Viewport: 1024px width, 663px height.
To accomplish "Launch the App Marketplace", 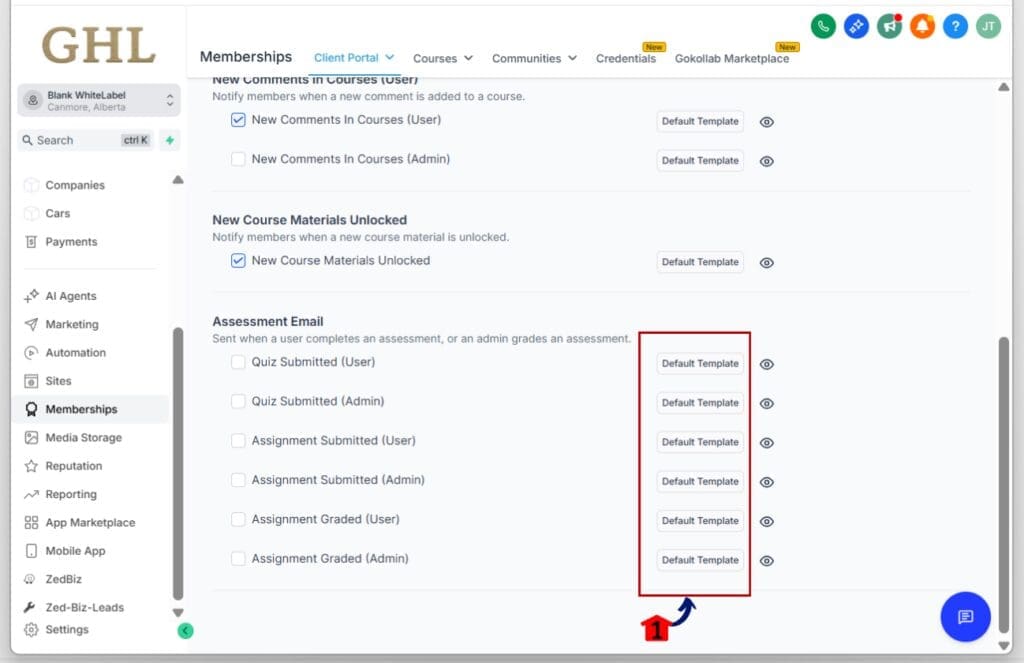I will pyautogui.click(x=90, y=522).
